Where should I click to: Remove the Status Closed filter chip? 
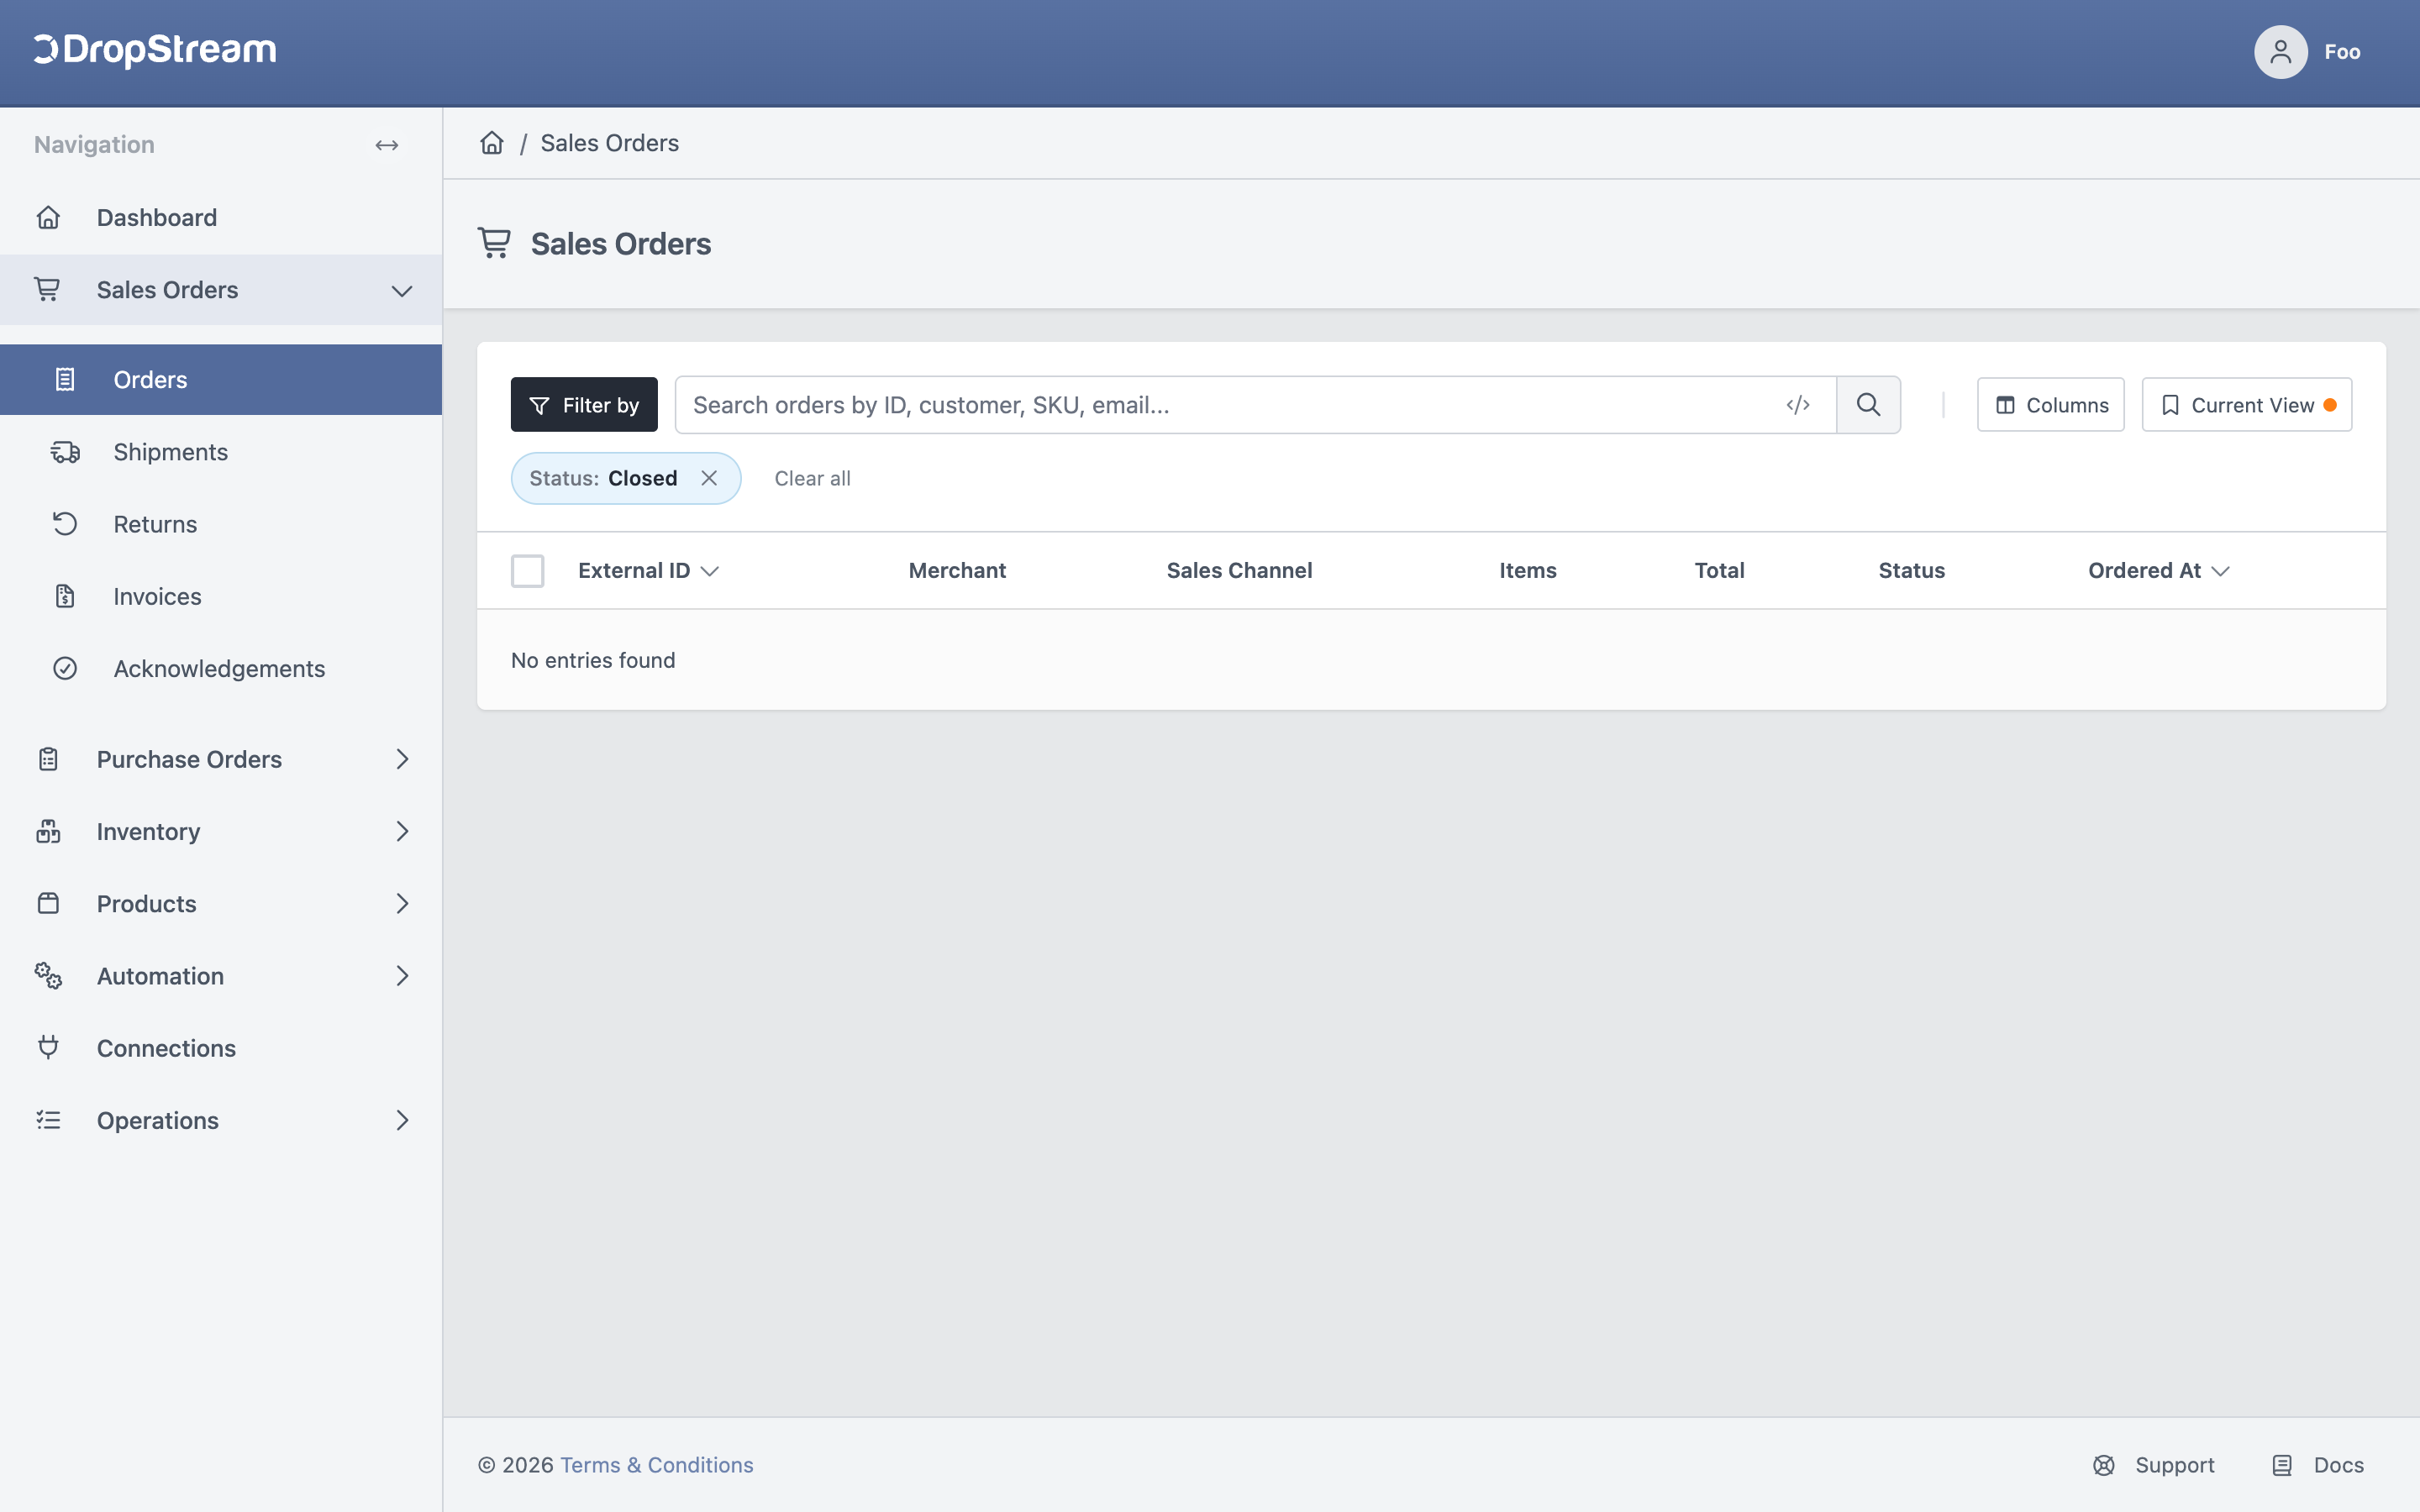tap(709, 478)
